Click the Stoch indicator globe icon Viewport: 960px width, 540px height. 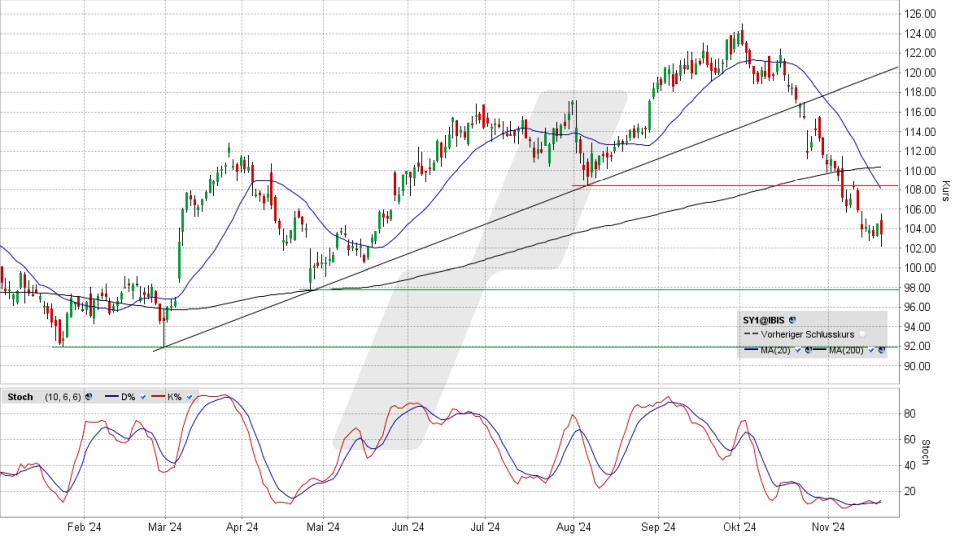click(x=88, y=397)
